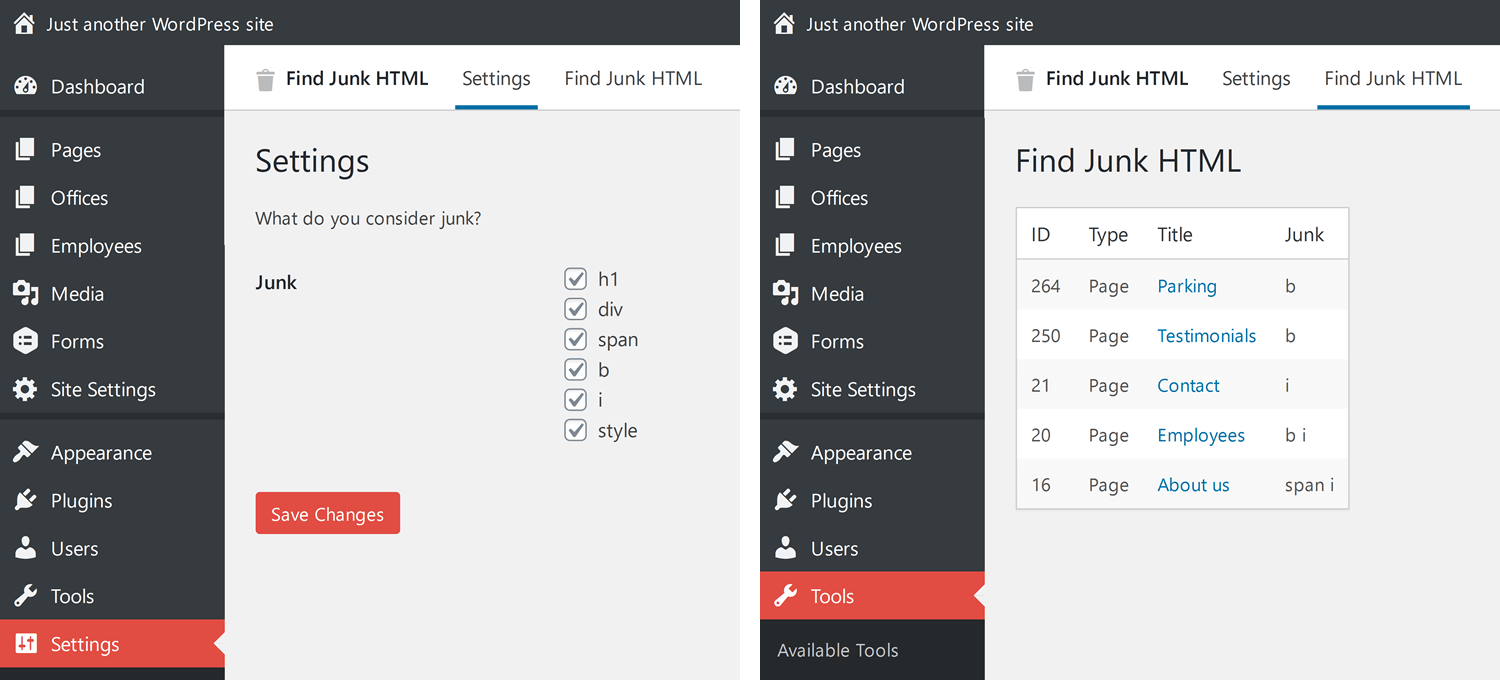
Task: Open the Parking page link
Action: coord(1187,286)
